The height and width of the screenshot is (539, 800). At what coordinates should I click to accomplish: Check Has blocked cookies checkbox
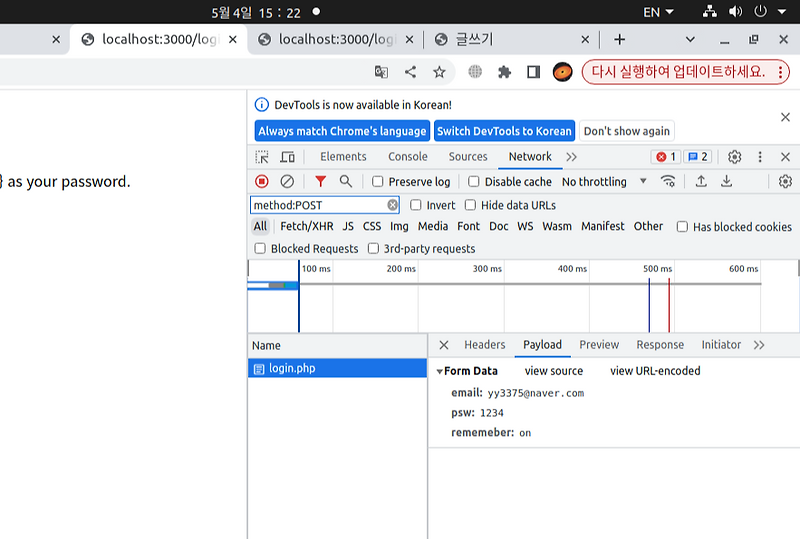(x=682, y=227)
